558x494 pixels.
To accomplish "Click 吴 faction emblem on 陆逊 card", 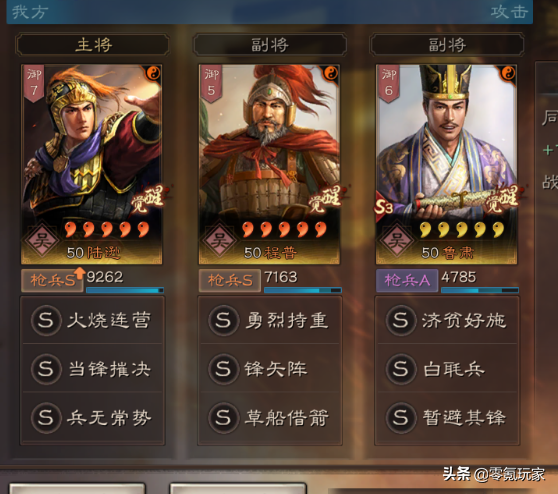I will point(42,240).
